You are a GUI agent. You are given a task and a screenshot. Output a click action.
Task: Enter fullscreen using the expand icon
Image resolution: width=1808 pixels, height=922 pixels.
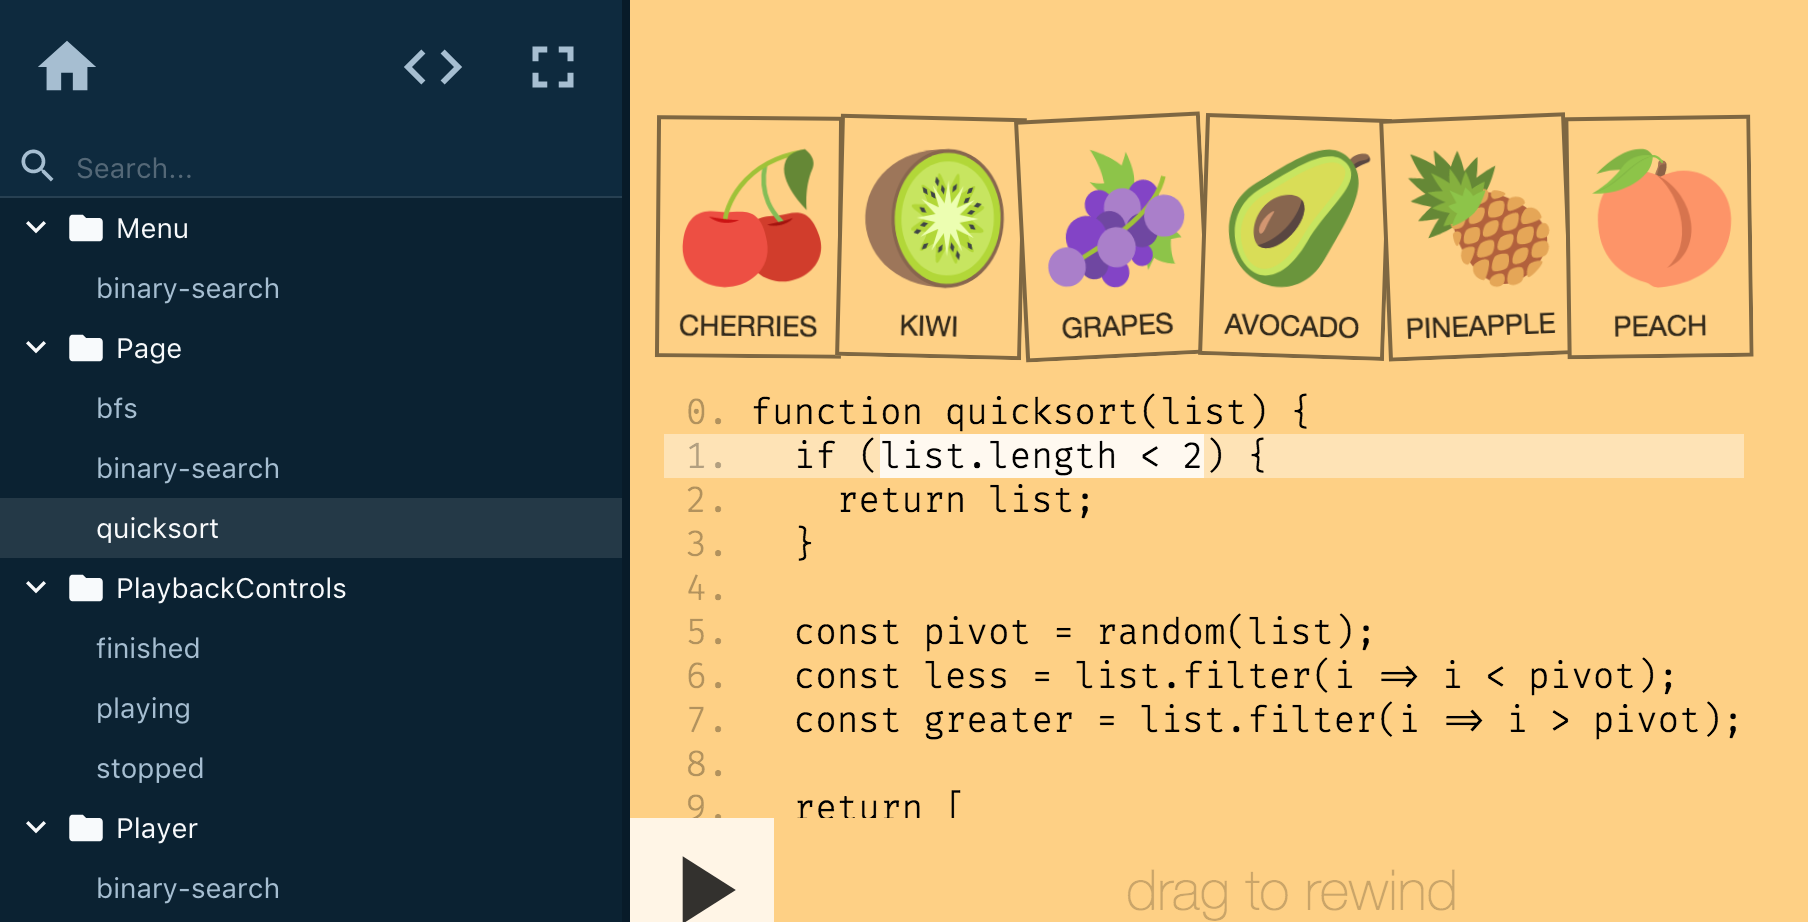click(553, 66)
